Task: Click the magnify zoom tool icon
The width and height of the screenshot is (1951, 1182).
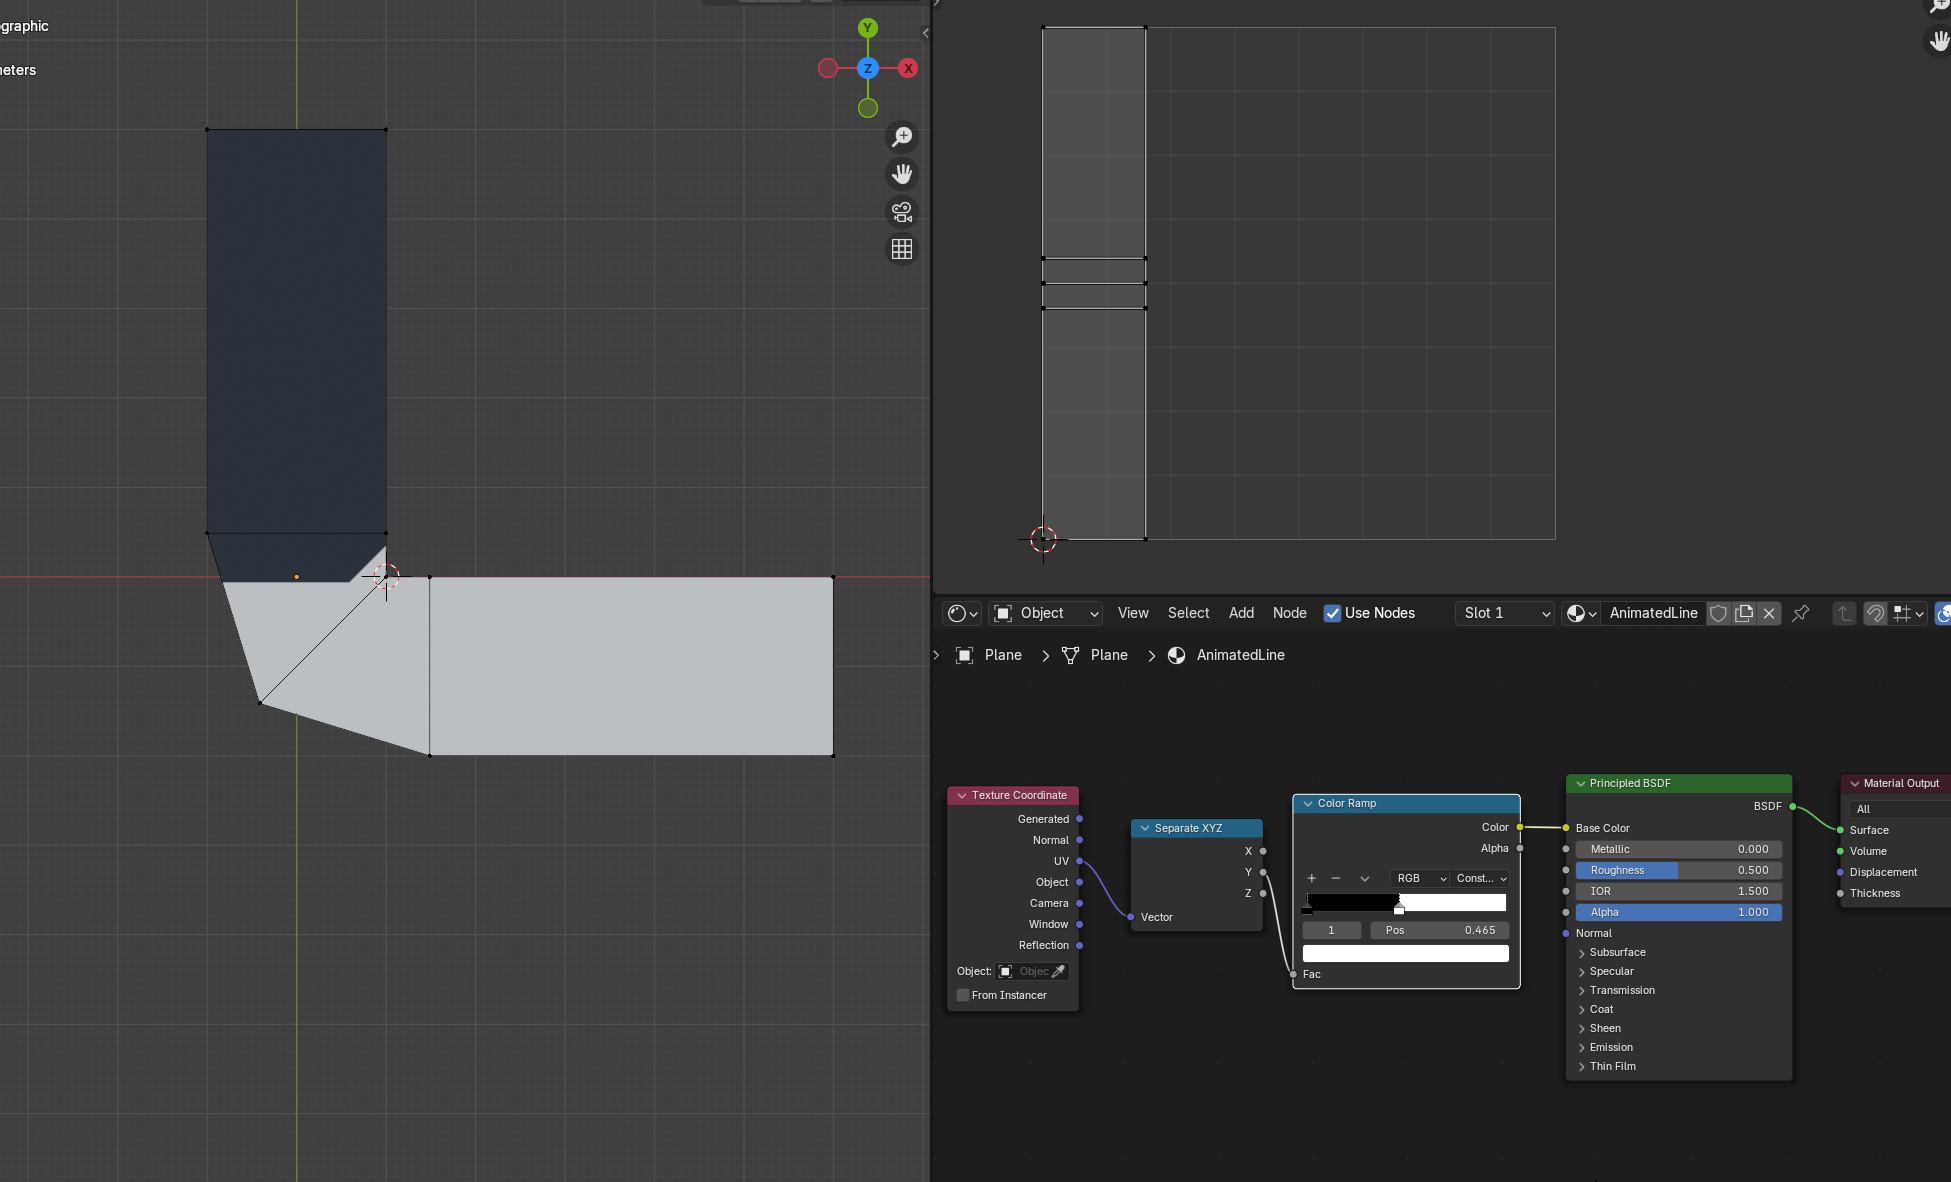Action: click(x=900, y=135)
